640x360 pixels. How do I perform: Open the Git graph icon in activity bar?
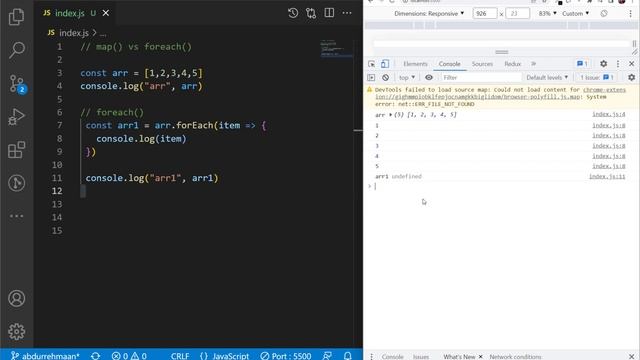point(16,183)
